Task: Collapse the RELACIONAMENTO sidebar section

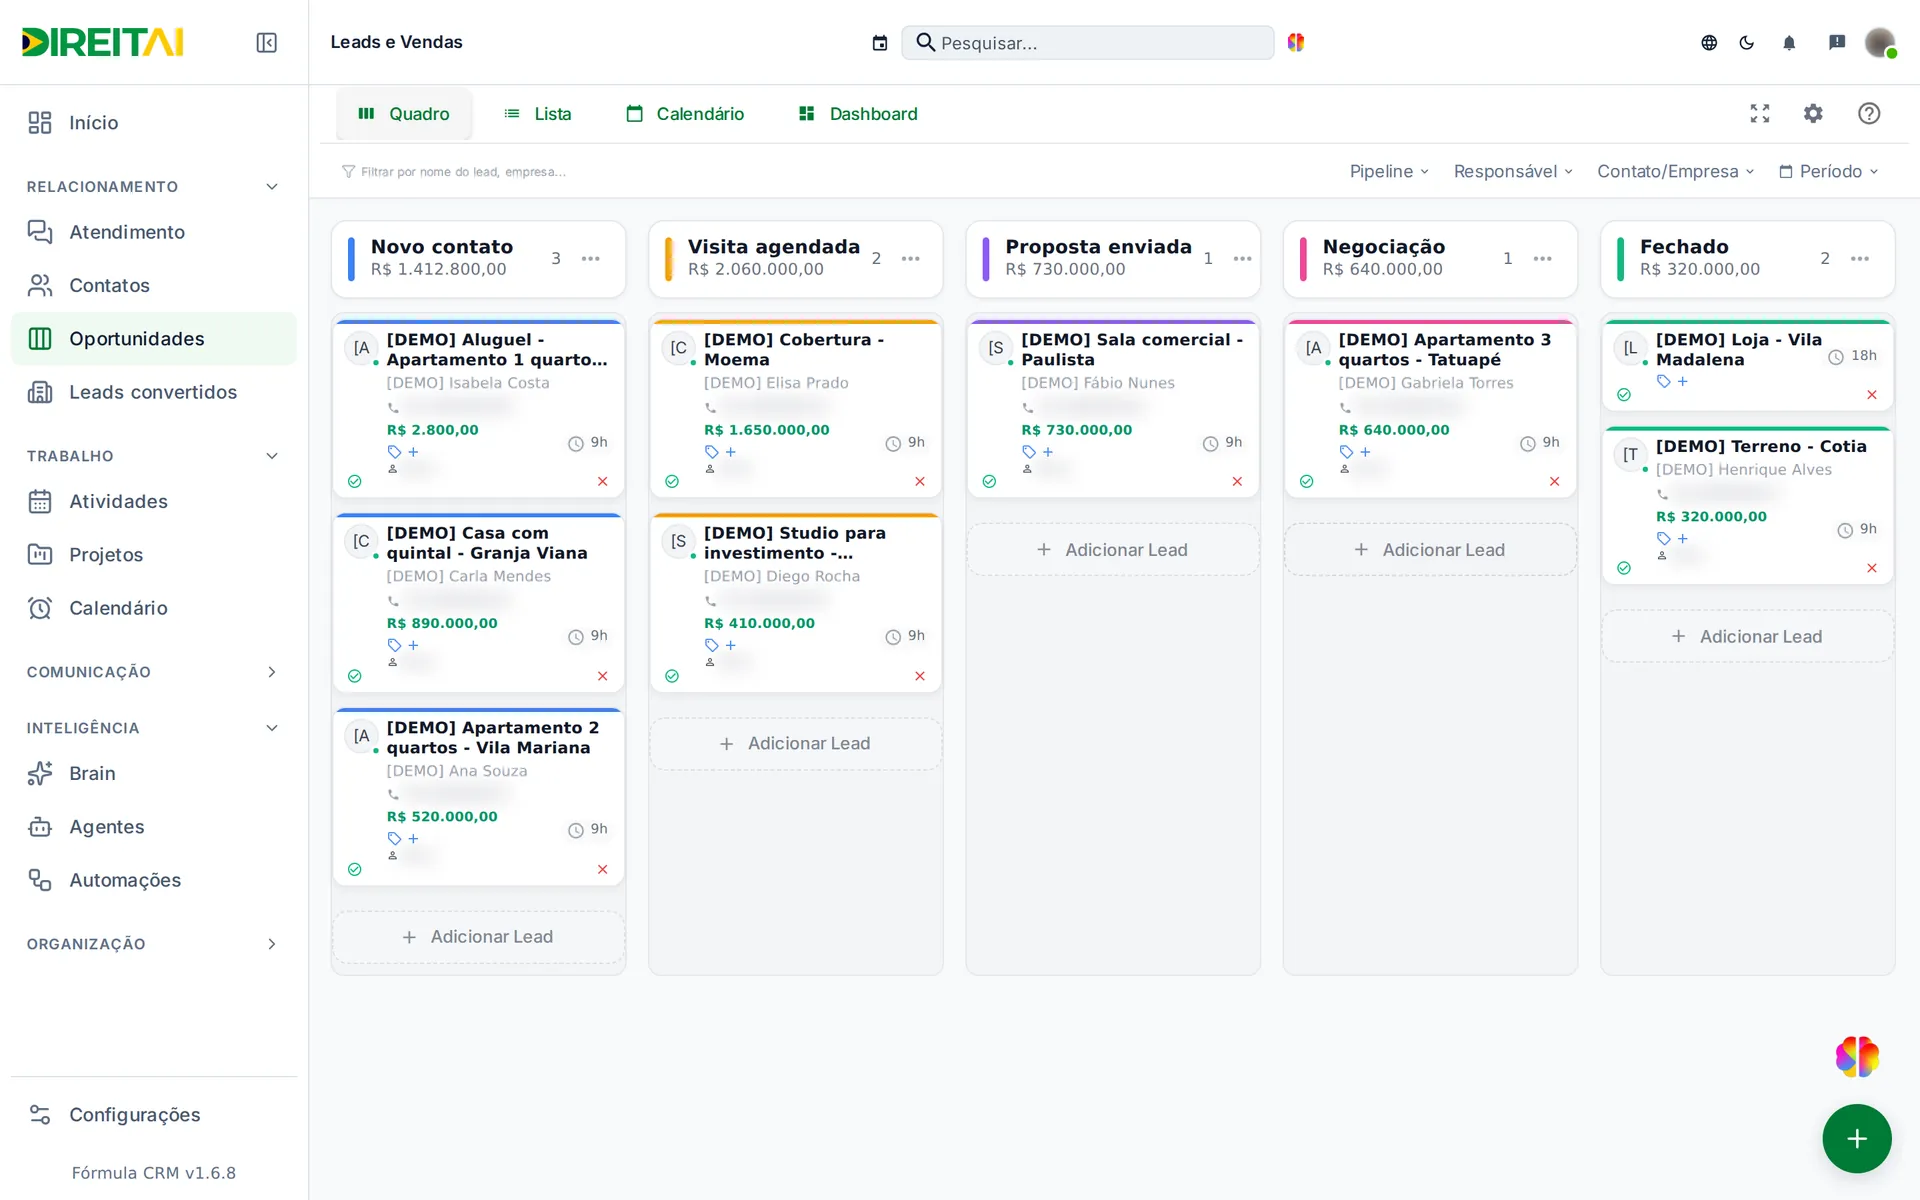Action: tap(272, 187)
